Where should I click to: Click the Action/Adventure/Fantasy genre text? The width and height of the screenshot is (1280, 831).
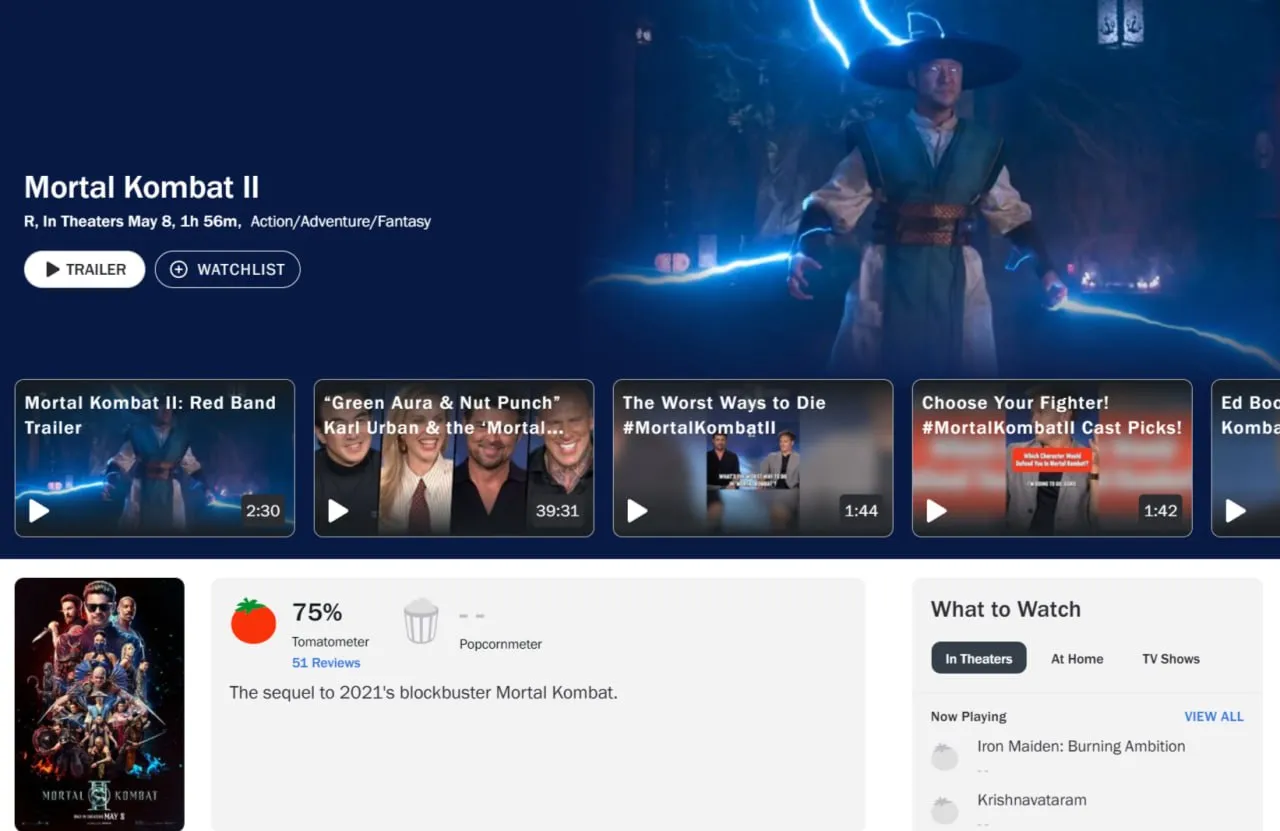(x=341, y=221)
